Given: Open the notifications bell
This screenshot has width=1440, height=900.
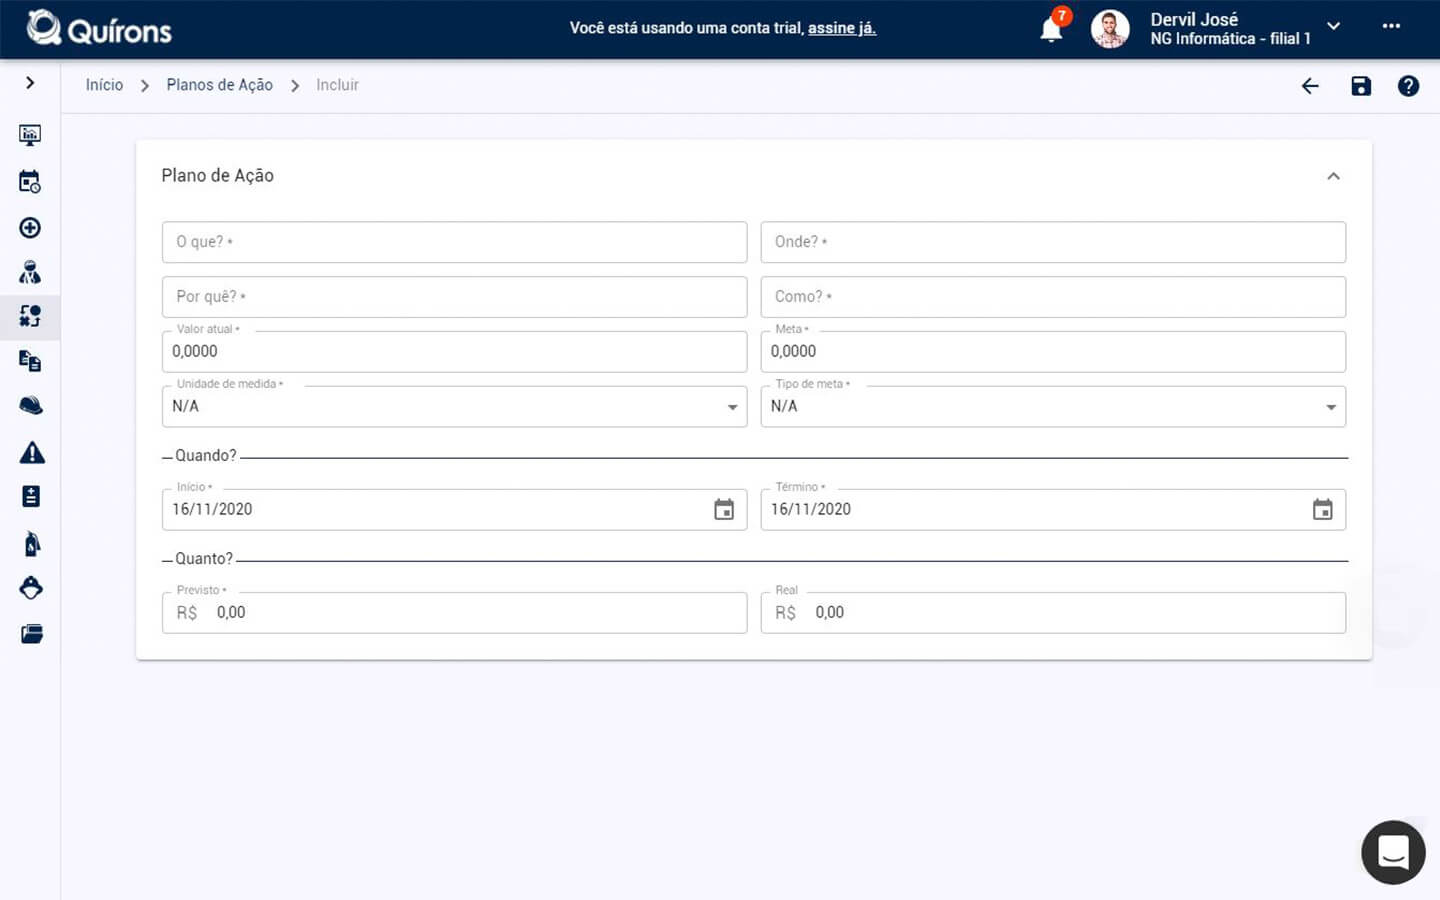Looking at the screenshot, I should (1051, 29).
